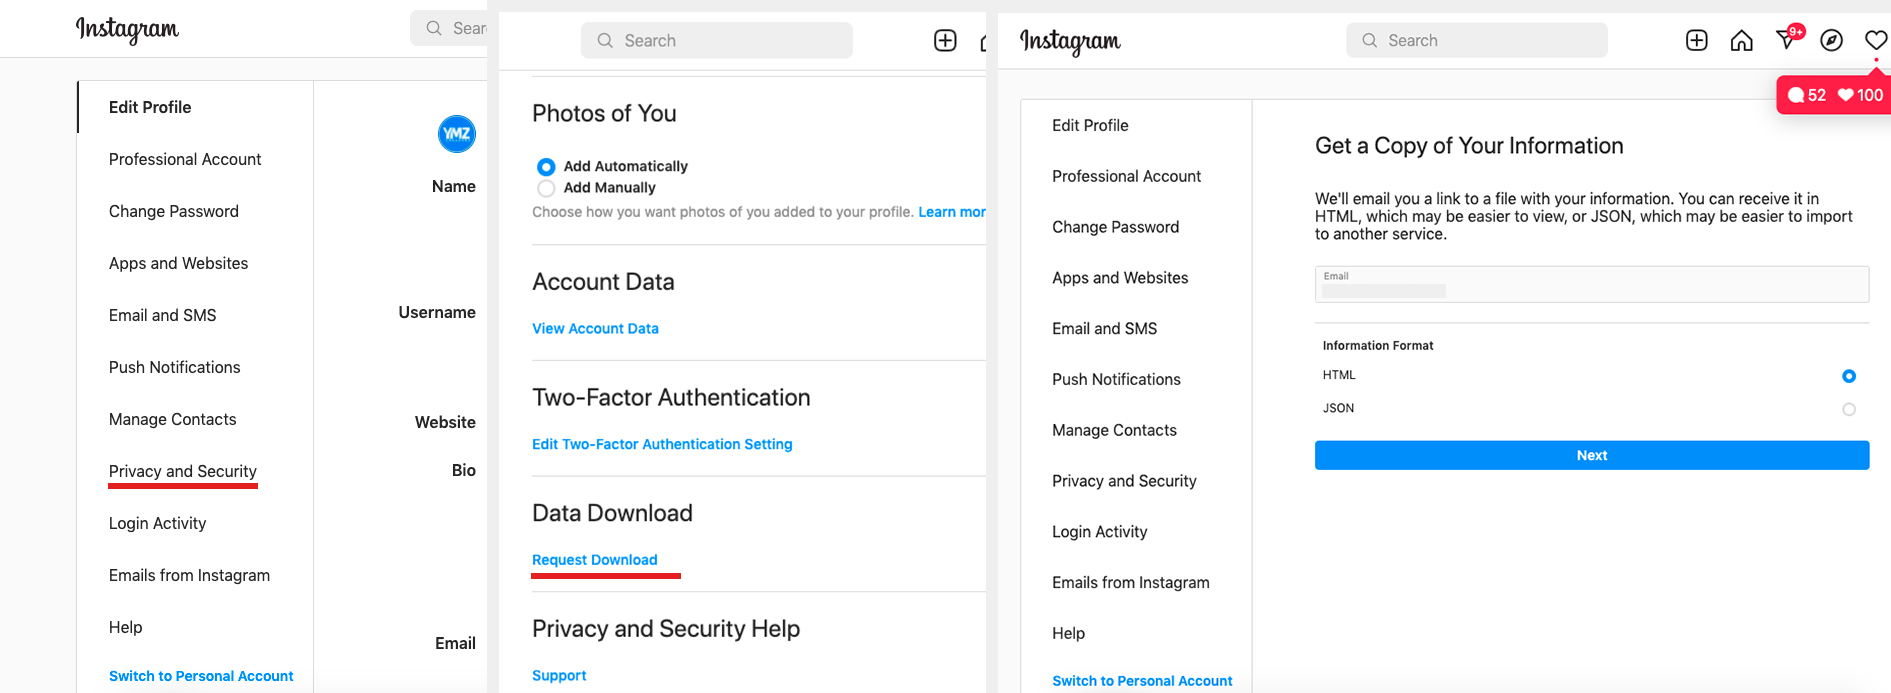Click the Information Format label
The width and height of the screenshot is (1891, 693).
1378,346
